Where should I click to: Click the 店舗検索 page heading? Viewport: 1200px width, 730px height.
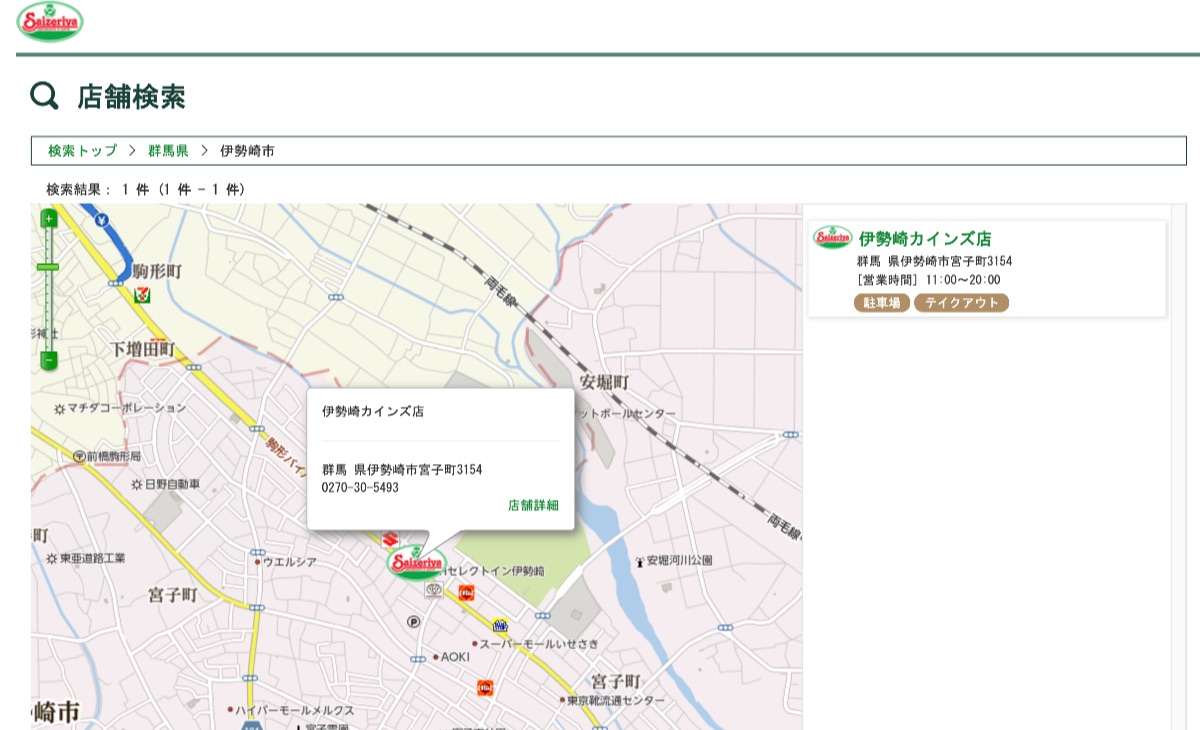pyautogui.click(x=131, y=97)
